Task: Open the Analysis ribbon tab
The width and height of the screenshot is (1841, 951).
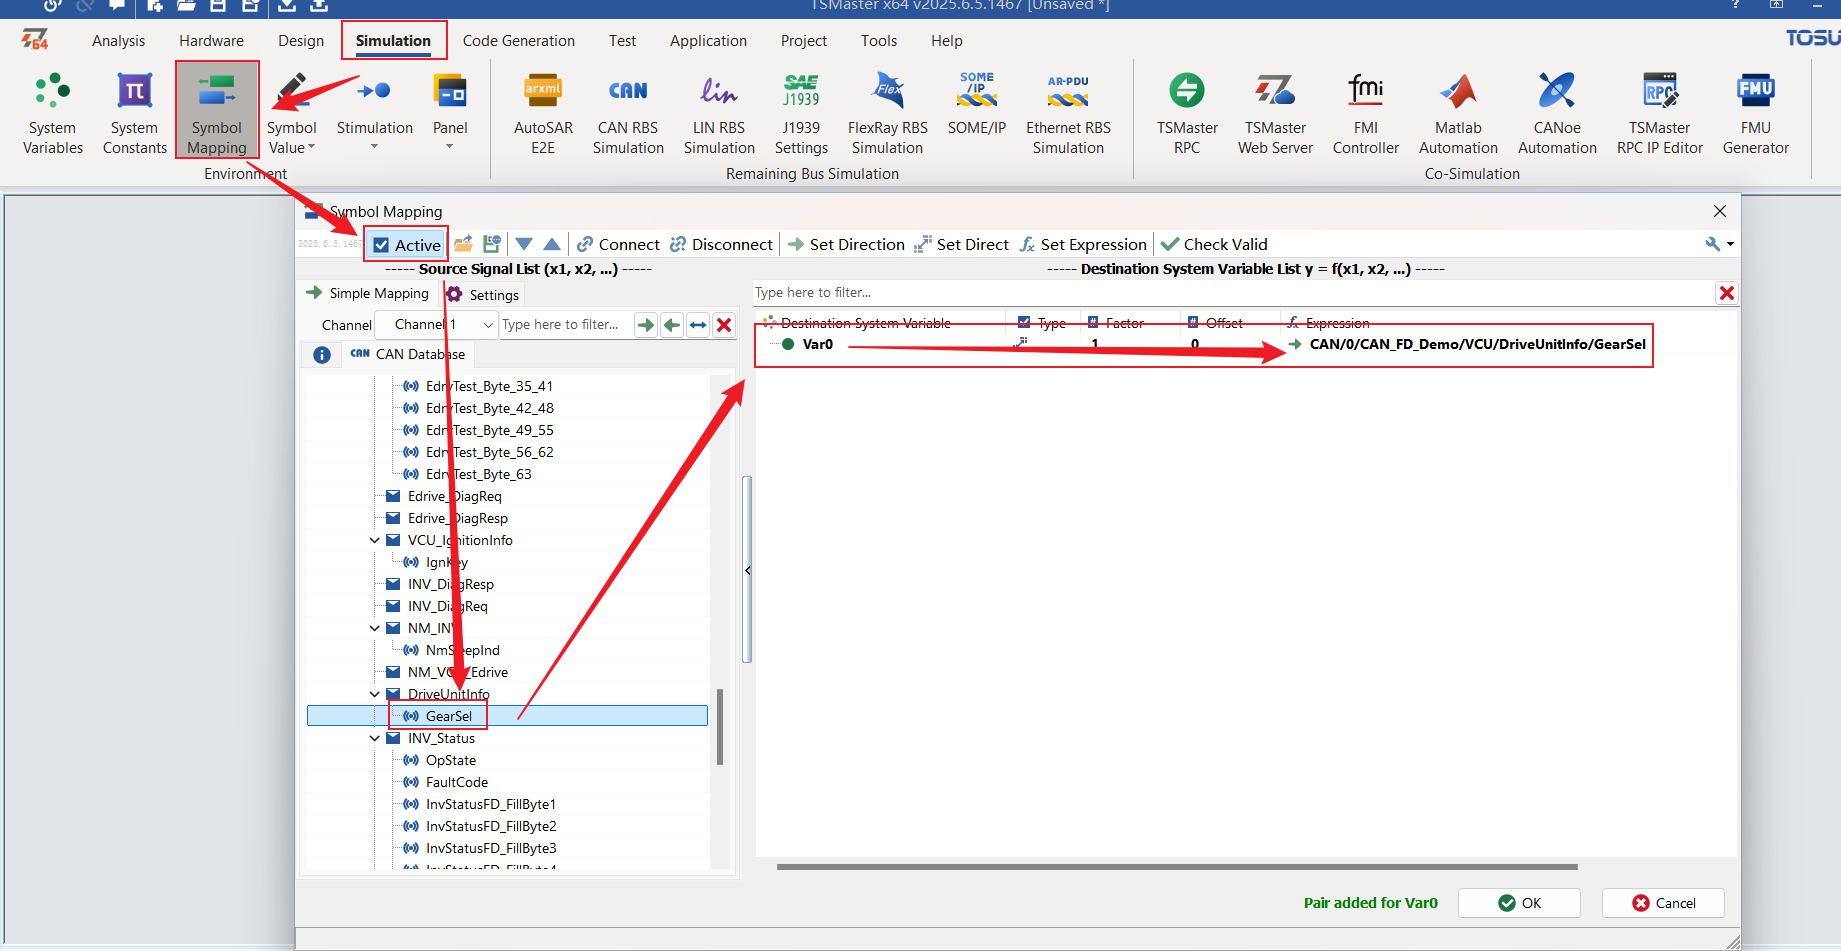Action: 118,41
